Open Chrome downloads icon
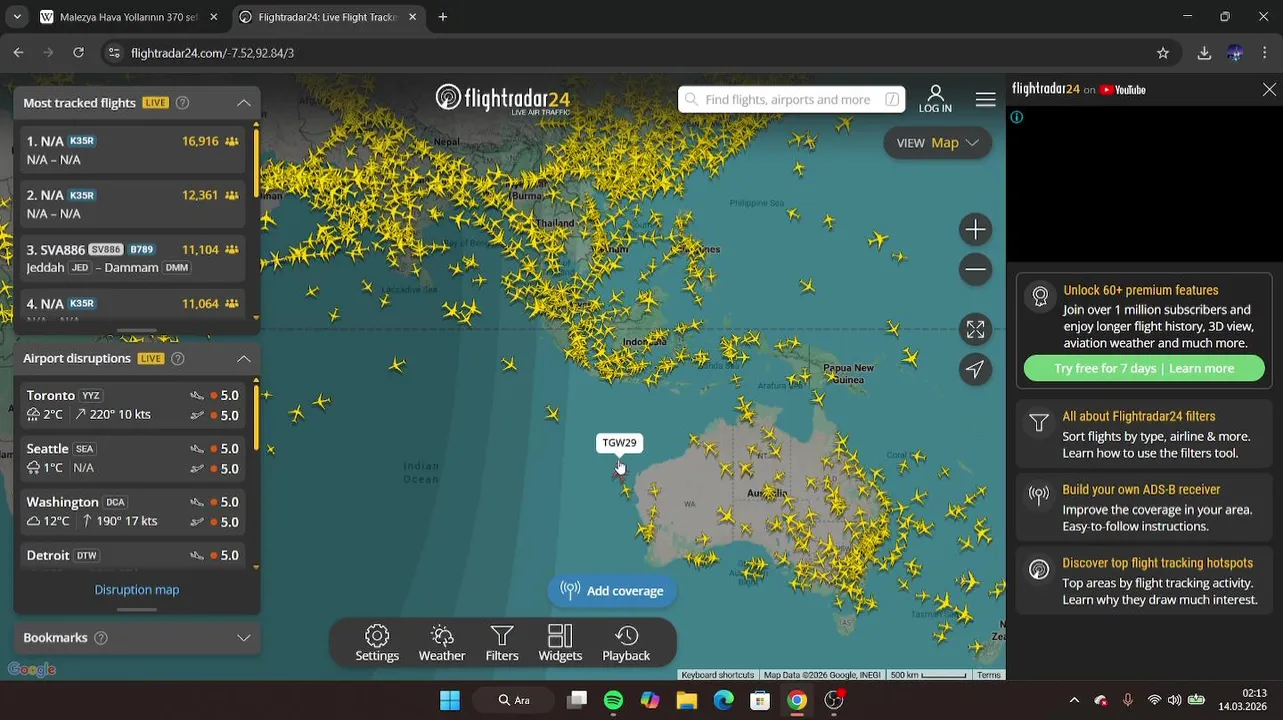Image resolution: width=1283 pixels, height=720 pixels. [x=1204, y=53]
